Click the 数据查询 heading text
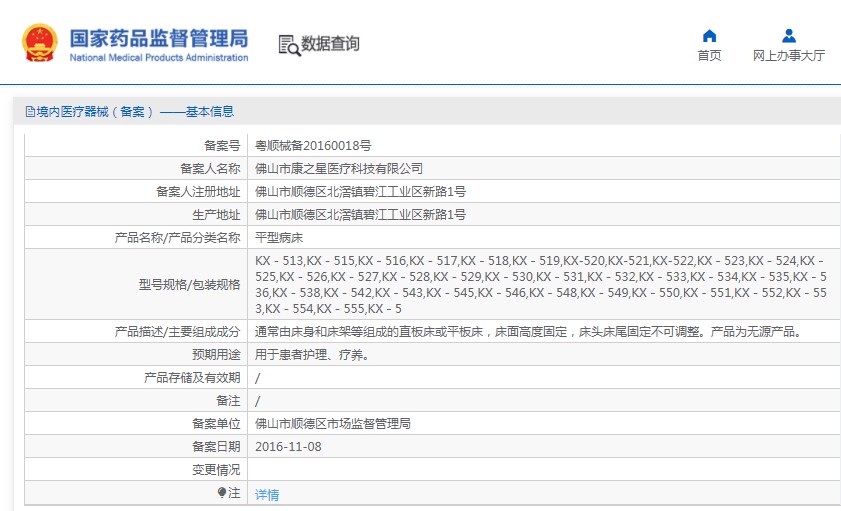This screenshot has height=511, width=841. tap(330, 43)
